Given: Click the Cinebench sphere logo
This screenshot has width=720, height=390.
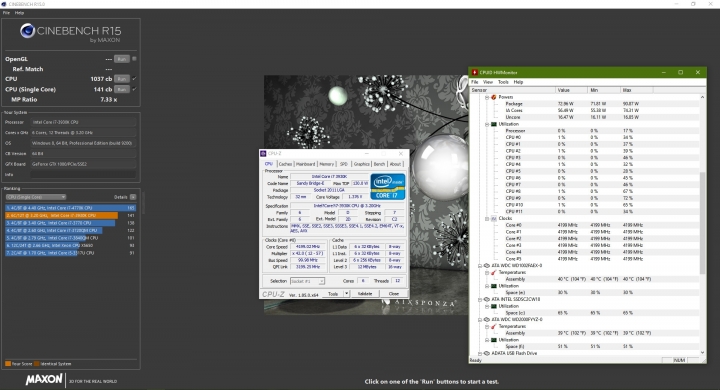Looking at the screenshot, I should pos(28,31).
